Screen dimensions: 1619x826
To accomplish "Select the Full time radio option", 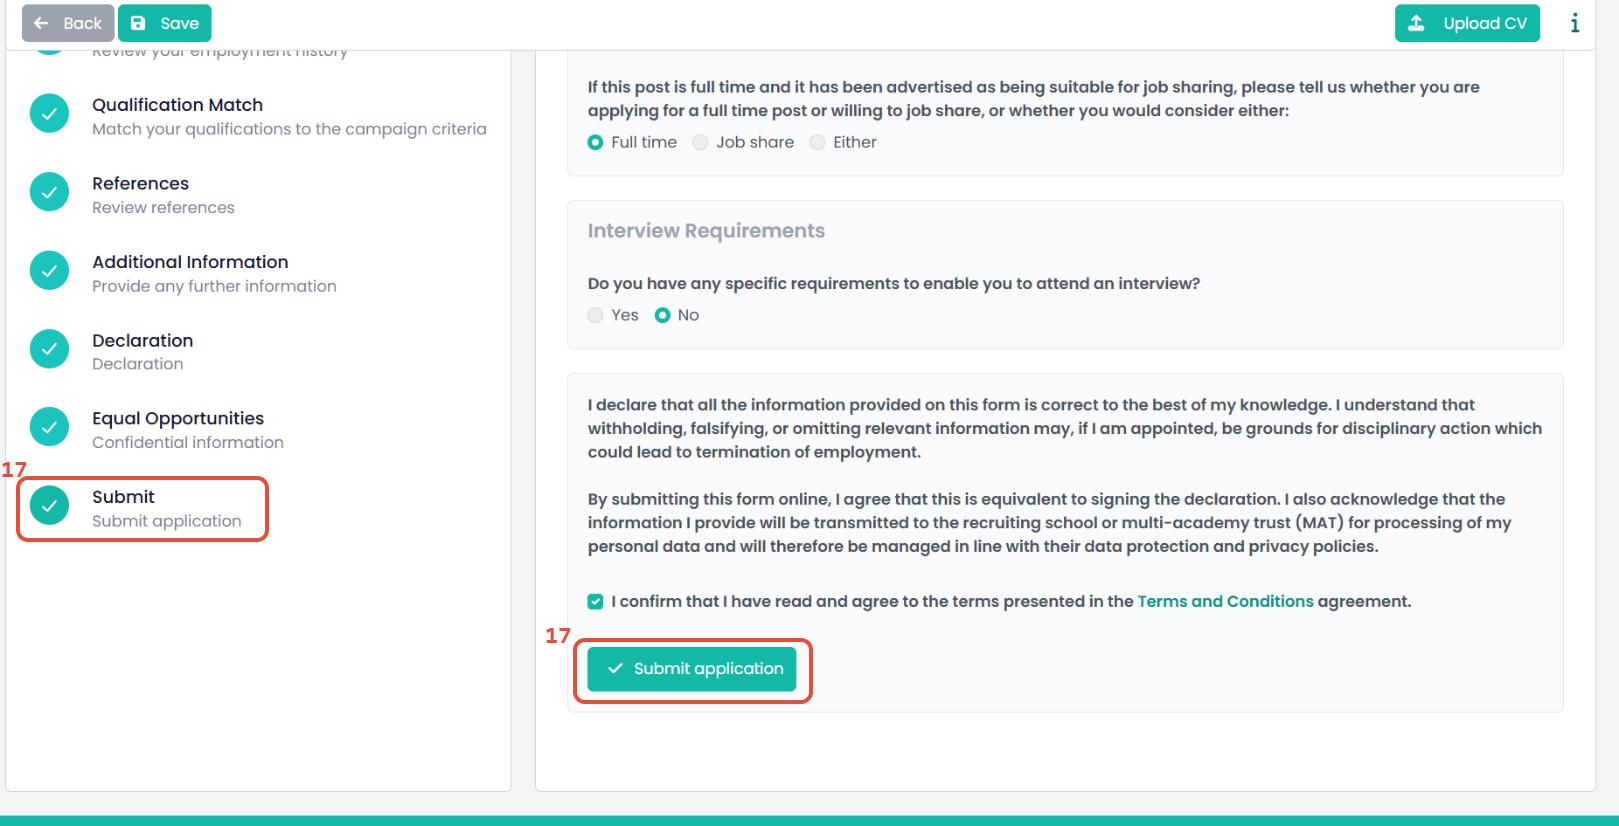I will point(596,142).
